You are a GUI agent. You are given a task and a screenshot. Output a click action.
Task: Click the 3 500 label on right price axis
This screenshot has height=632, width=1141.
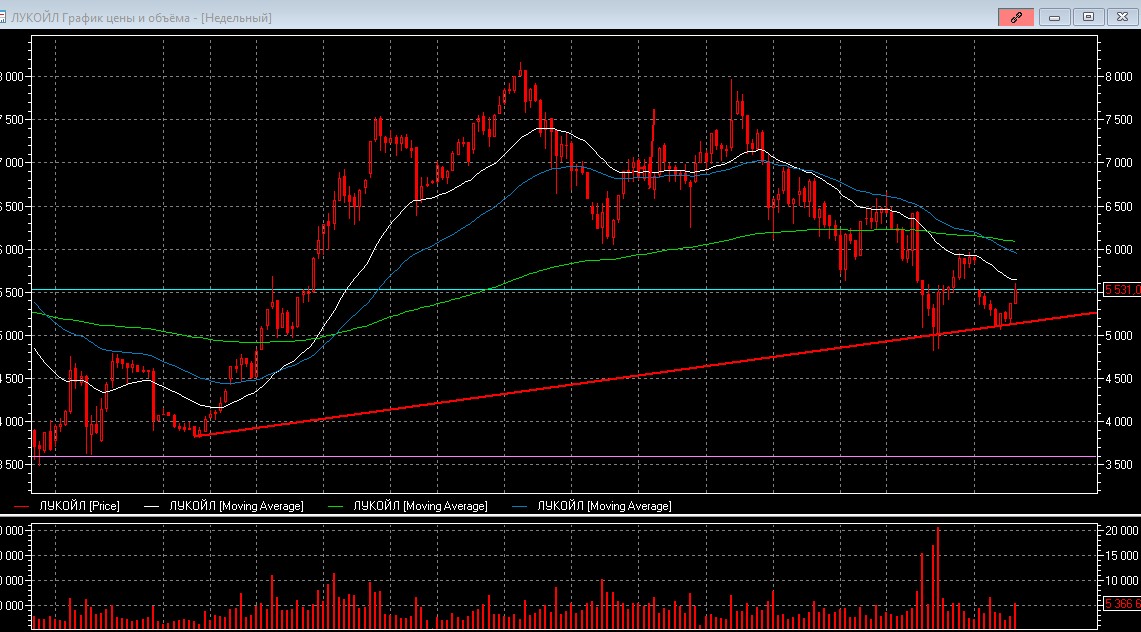(1118, 464)
